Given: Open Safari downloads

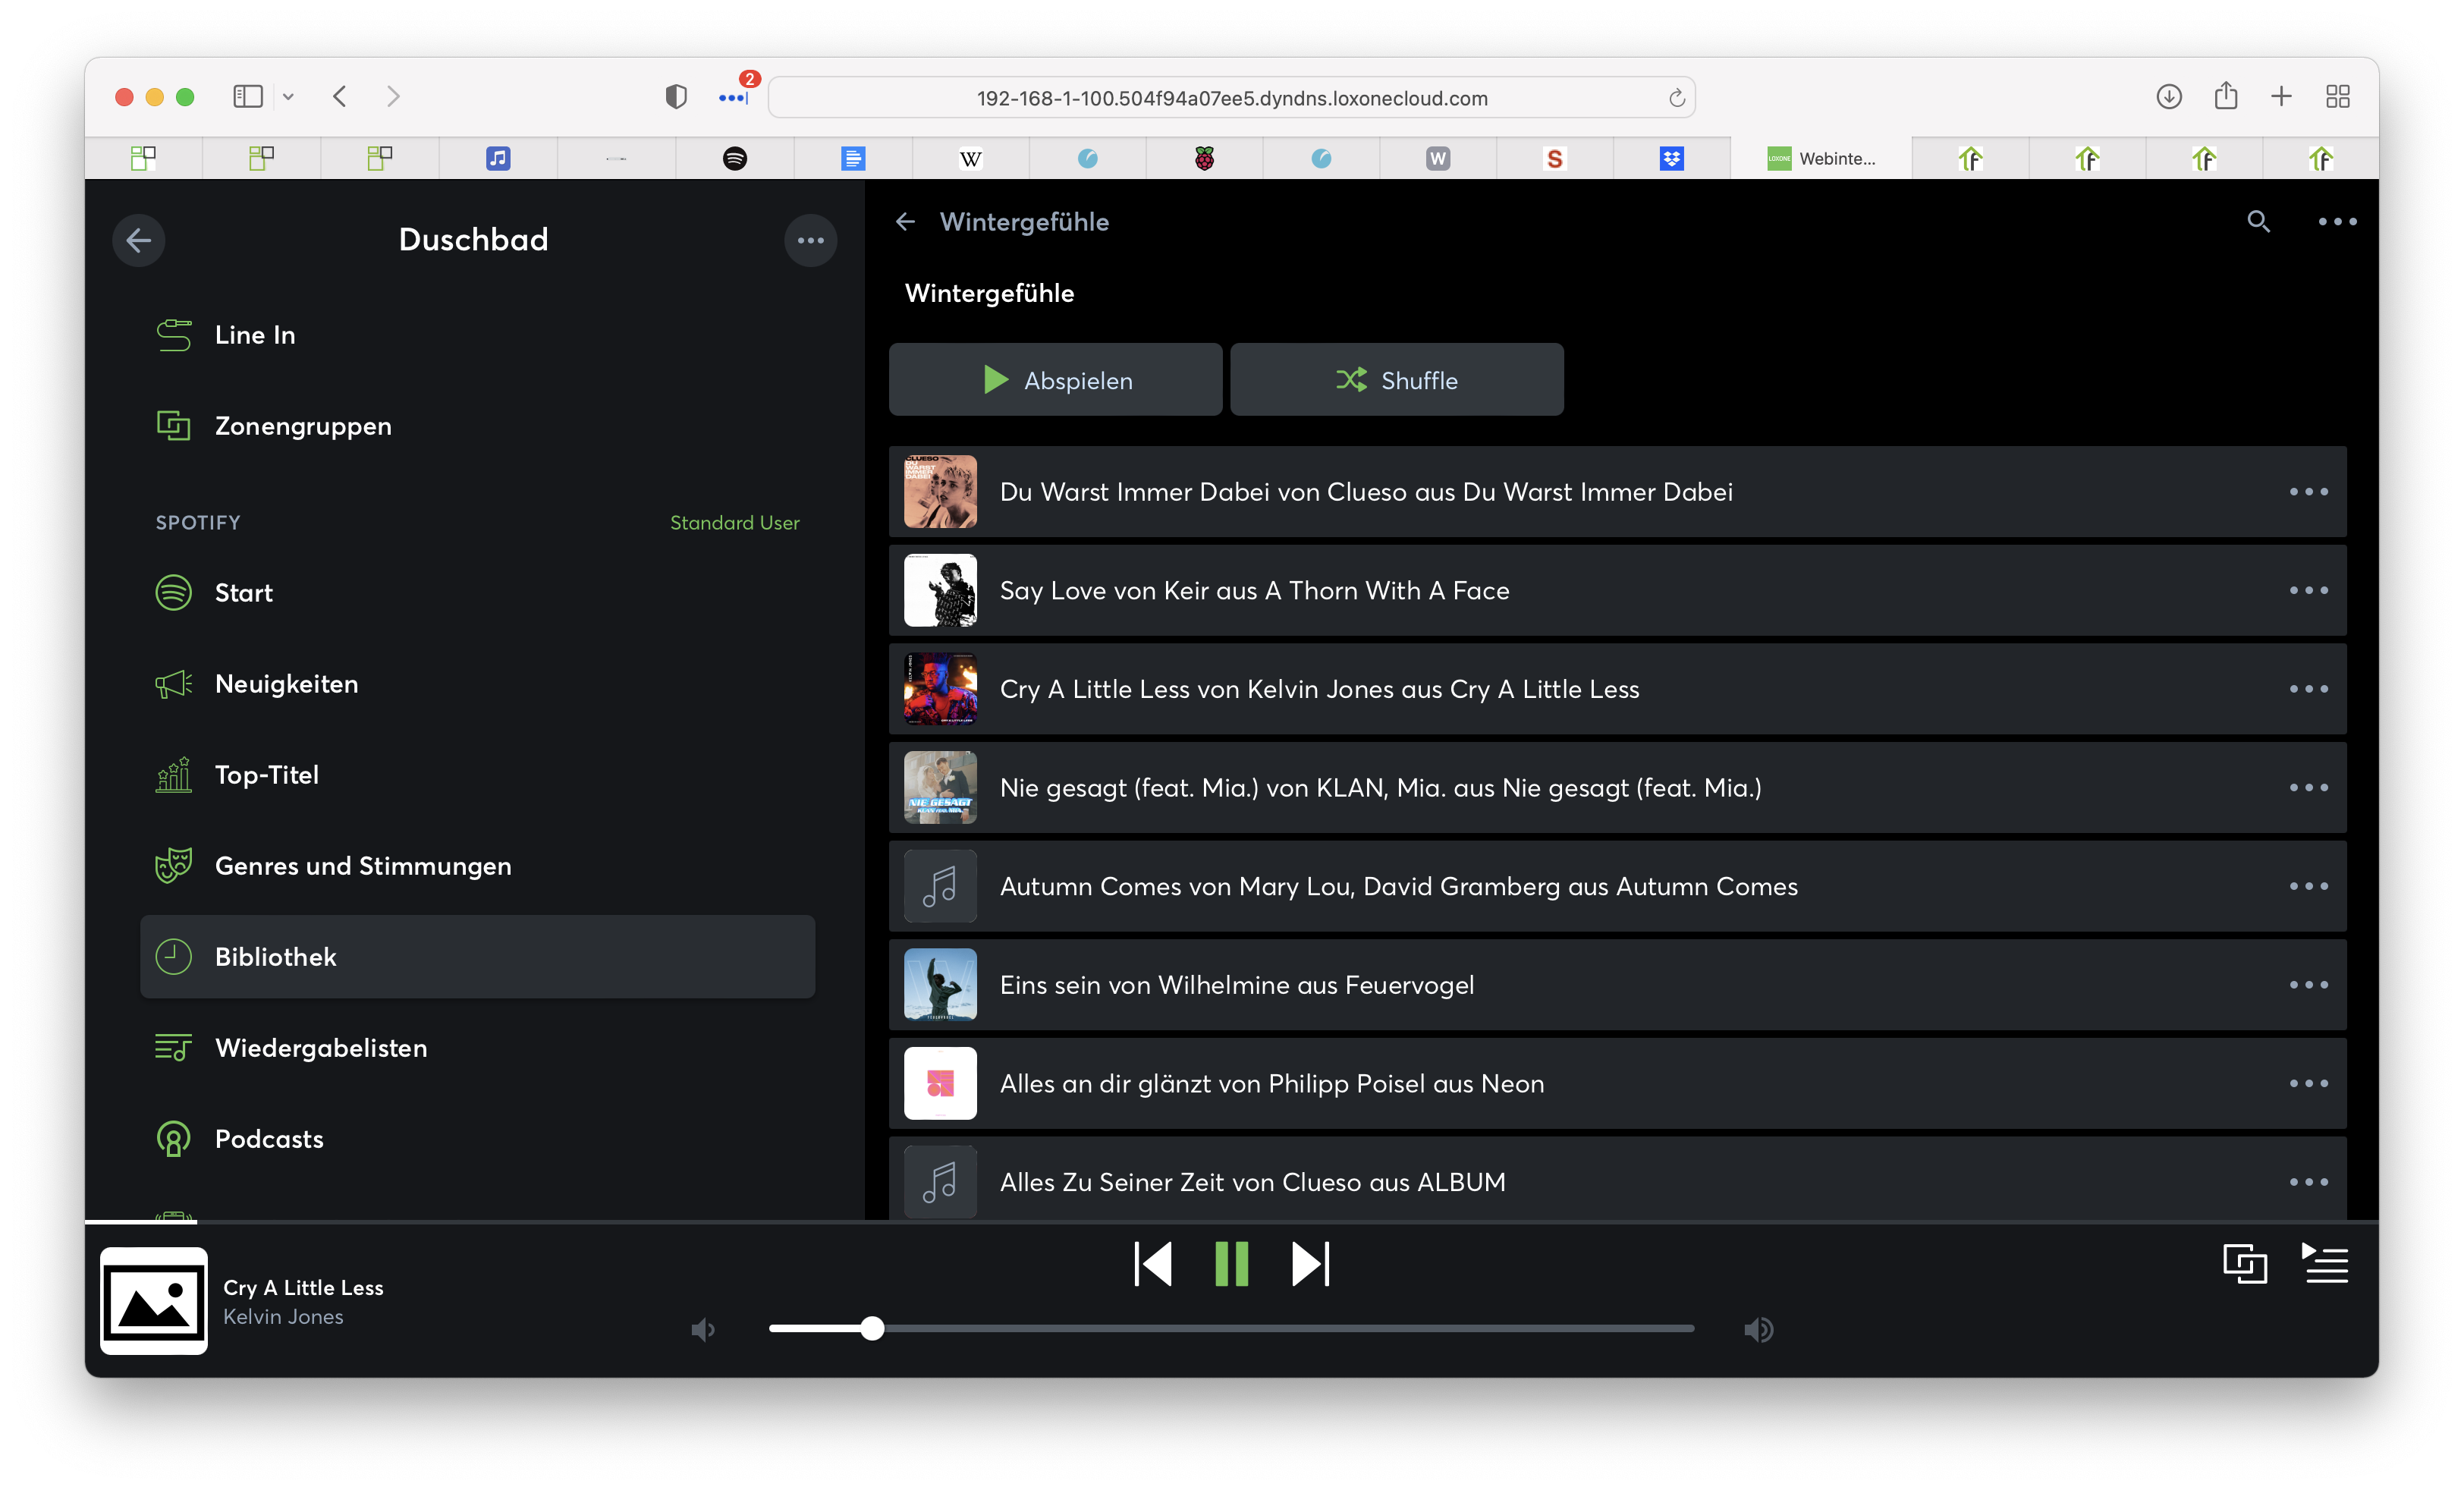Looking at the screenshot, I should click(x=2168, y=97).
